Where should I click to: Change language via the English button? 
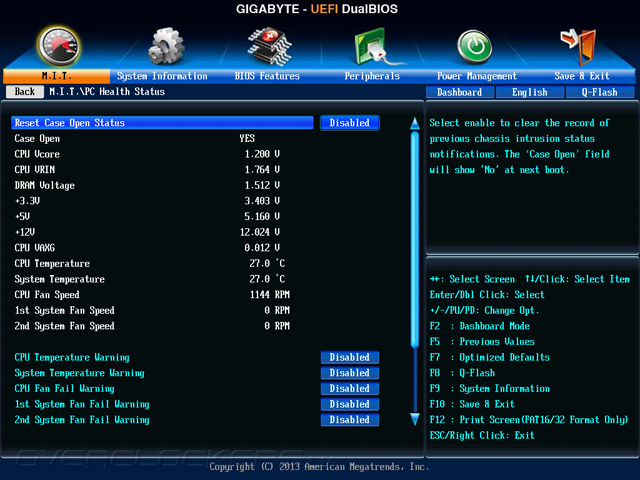[530, 92]
